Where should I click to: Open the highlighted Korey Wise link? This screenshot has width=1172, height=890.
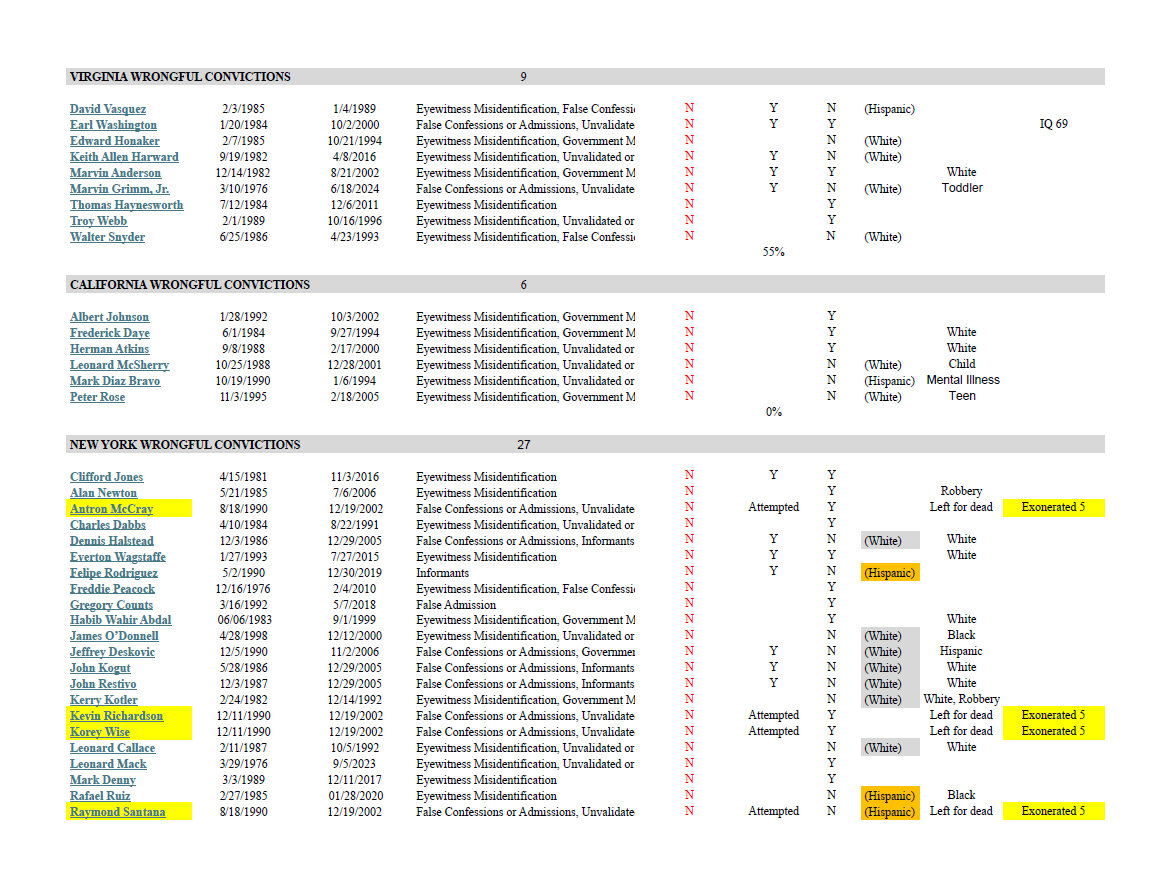(100, 732)
